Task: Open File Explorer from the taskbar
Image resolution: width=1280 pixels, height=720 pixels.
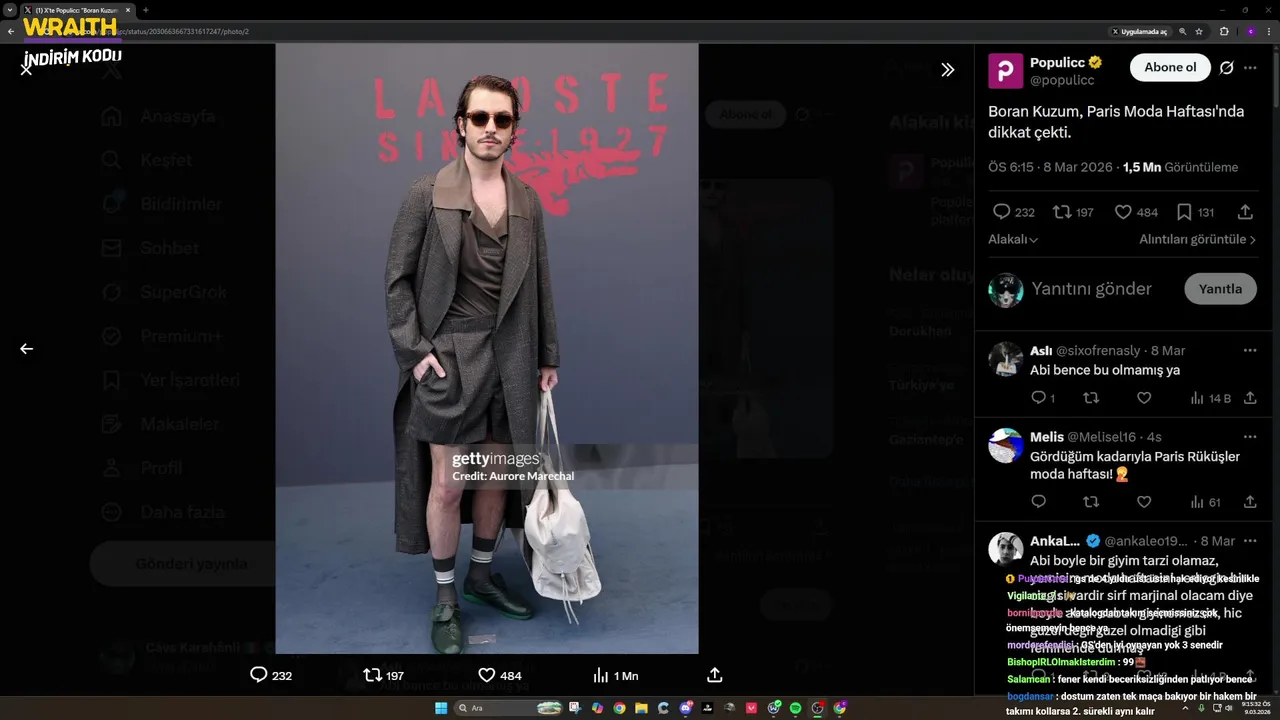Action: click(641, 708)
